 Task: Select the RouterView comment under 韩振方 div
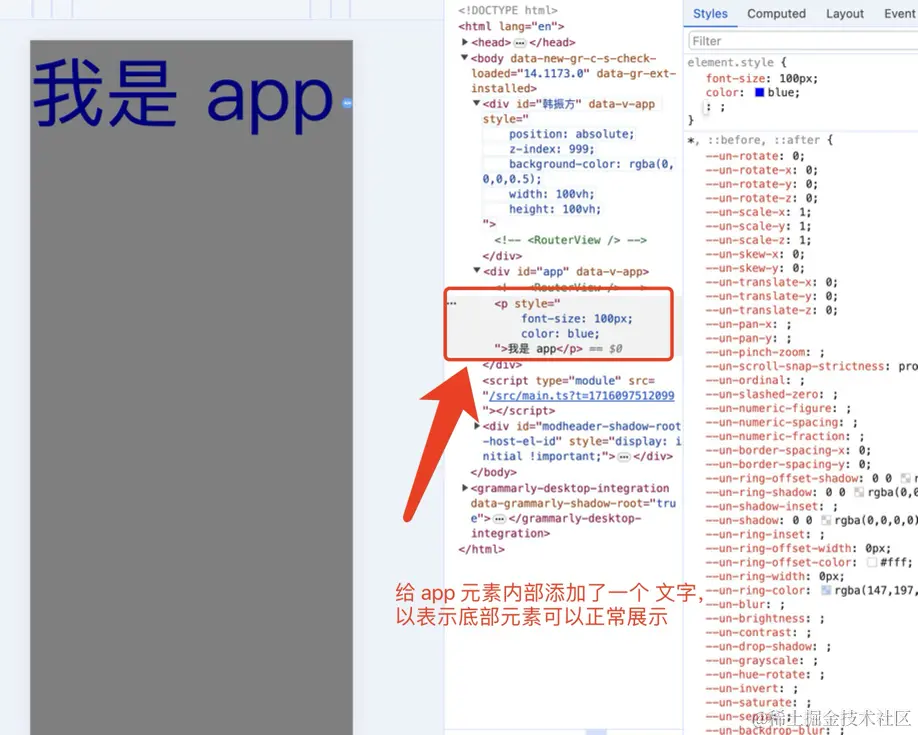point(570,240)
